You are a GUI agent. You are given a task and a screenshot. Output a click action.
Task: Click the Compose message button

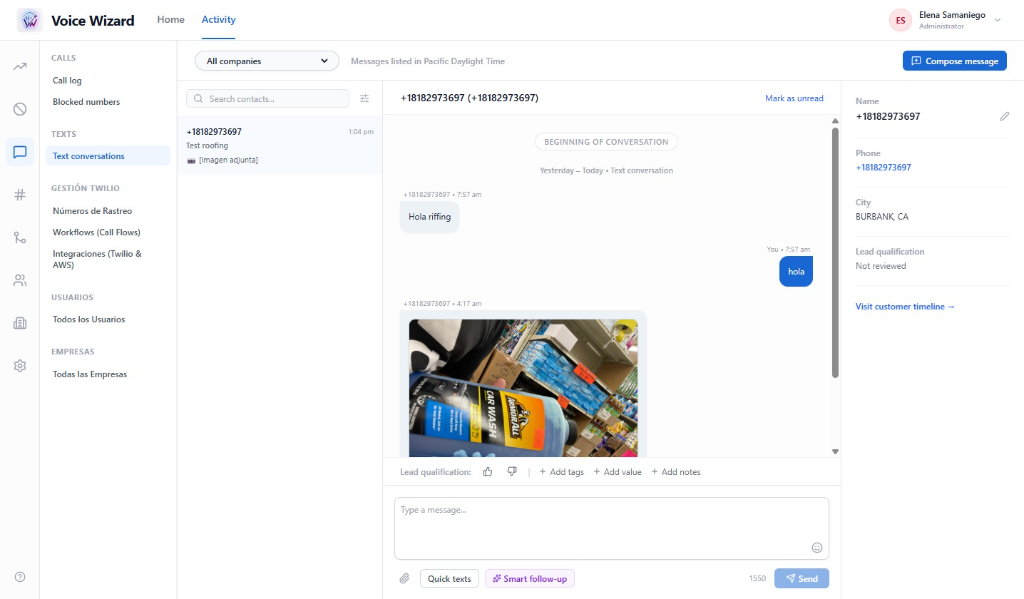955,61
